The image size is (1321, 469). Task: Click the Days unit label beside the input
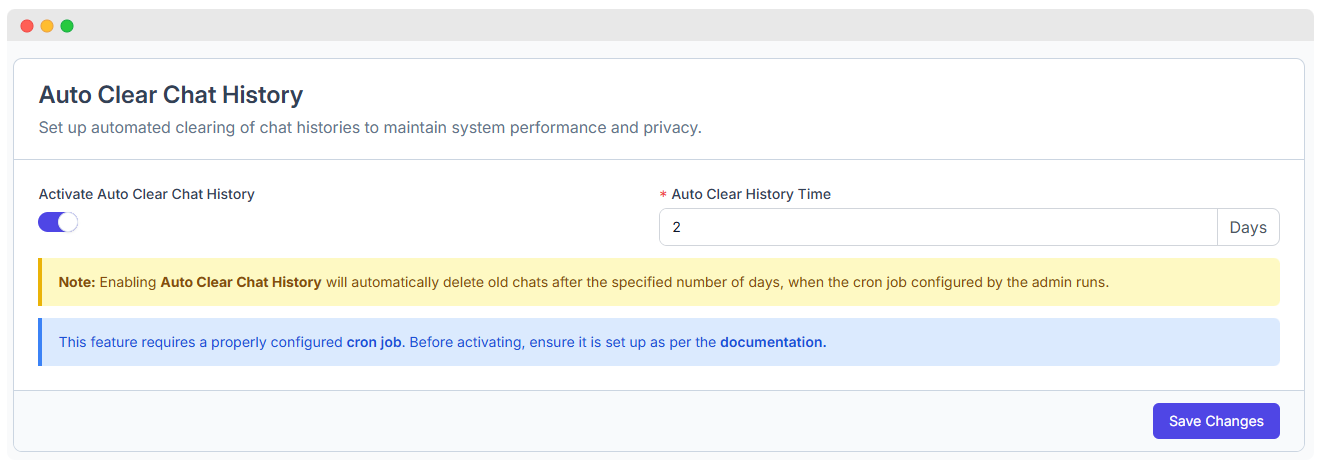pyautogui.click(x=1248, y=227)
